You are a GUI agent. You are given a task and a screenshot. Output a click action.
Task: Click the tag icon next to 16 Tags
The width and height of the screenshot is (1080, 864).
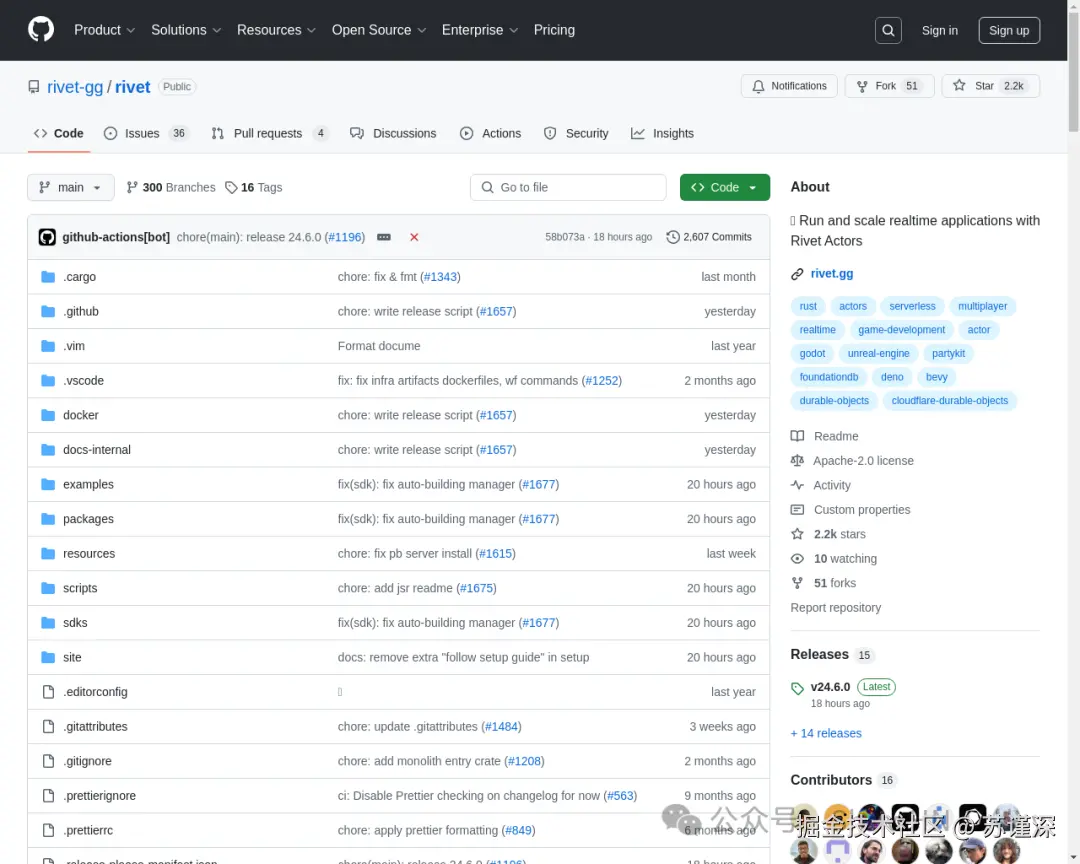pos(231,187)
